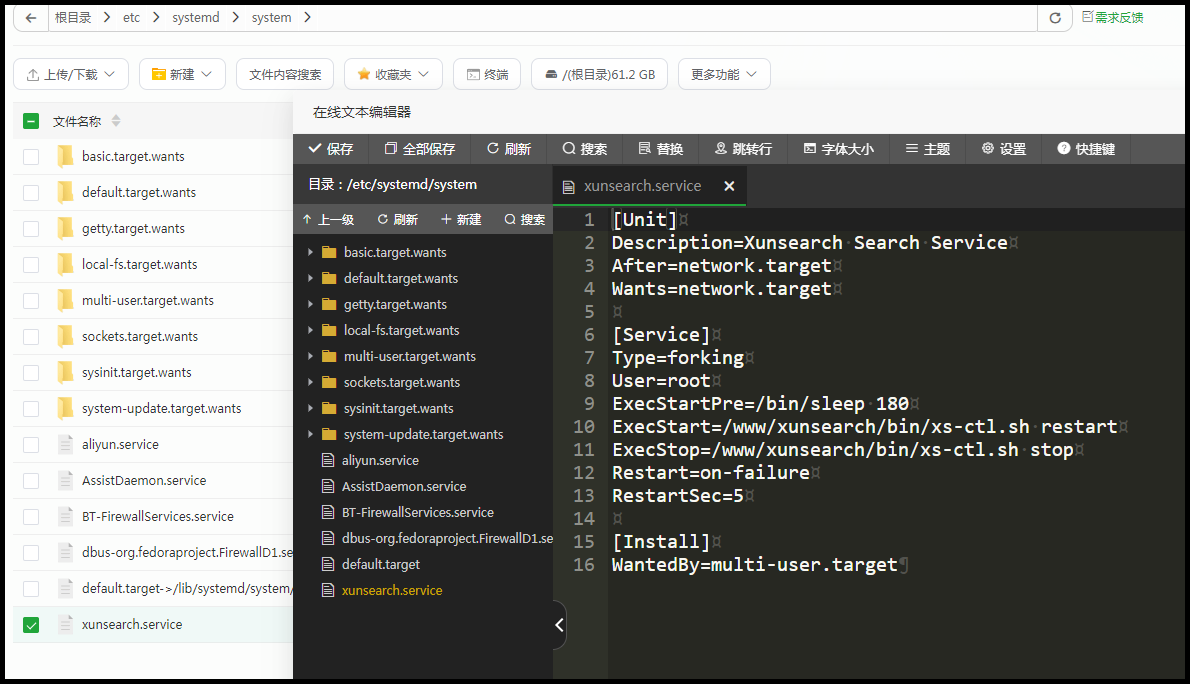The width and height of the screenshot is (1190, 684).
Task: Show 快捷键 keyboard shortcuts help
Action: tap(1086, 149)
